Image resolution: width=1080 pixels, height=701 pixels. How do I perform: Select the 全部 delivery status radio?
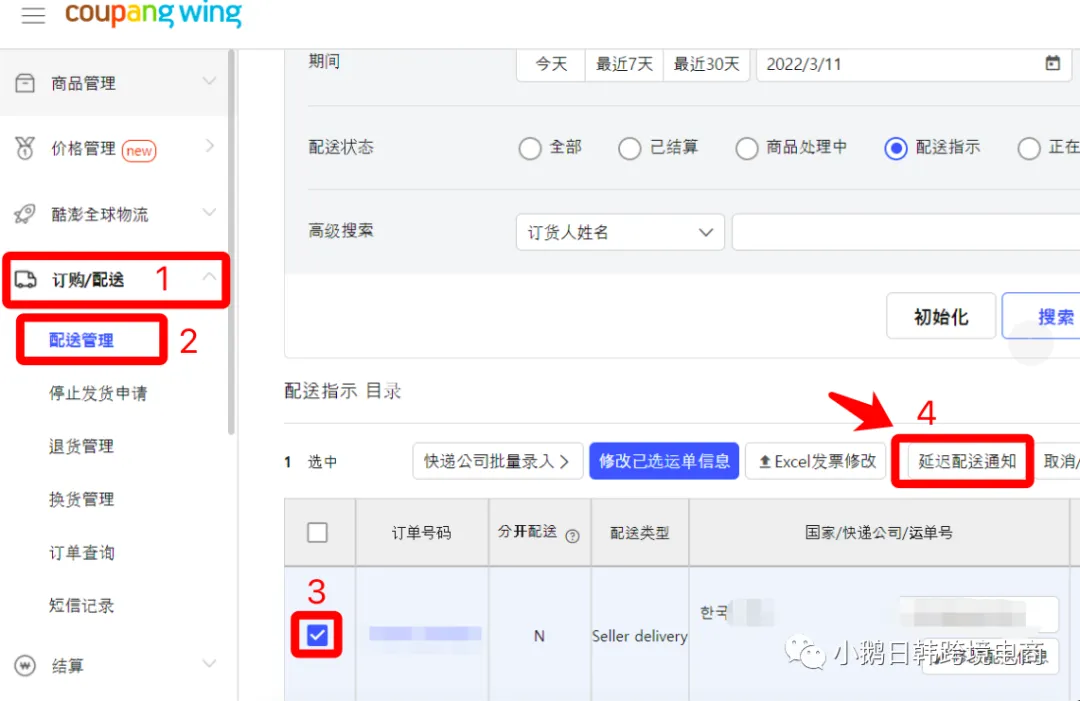pyautogui.click(x=530, y=148)
